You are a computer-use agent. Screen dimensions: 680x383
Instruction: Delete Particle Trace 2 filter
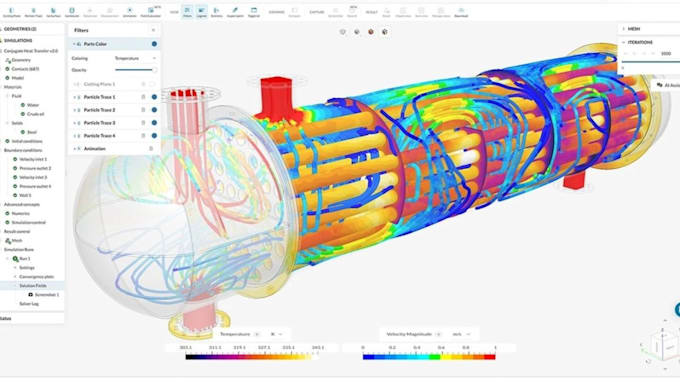coord(143,110)
